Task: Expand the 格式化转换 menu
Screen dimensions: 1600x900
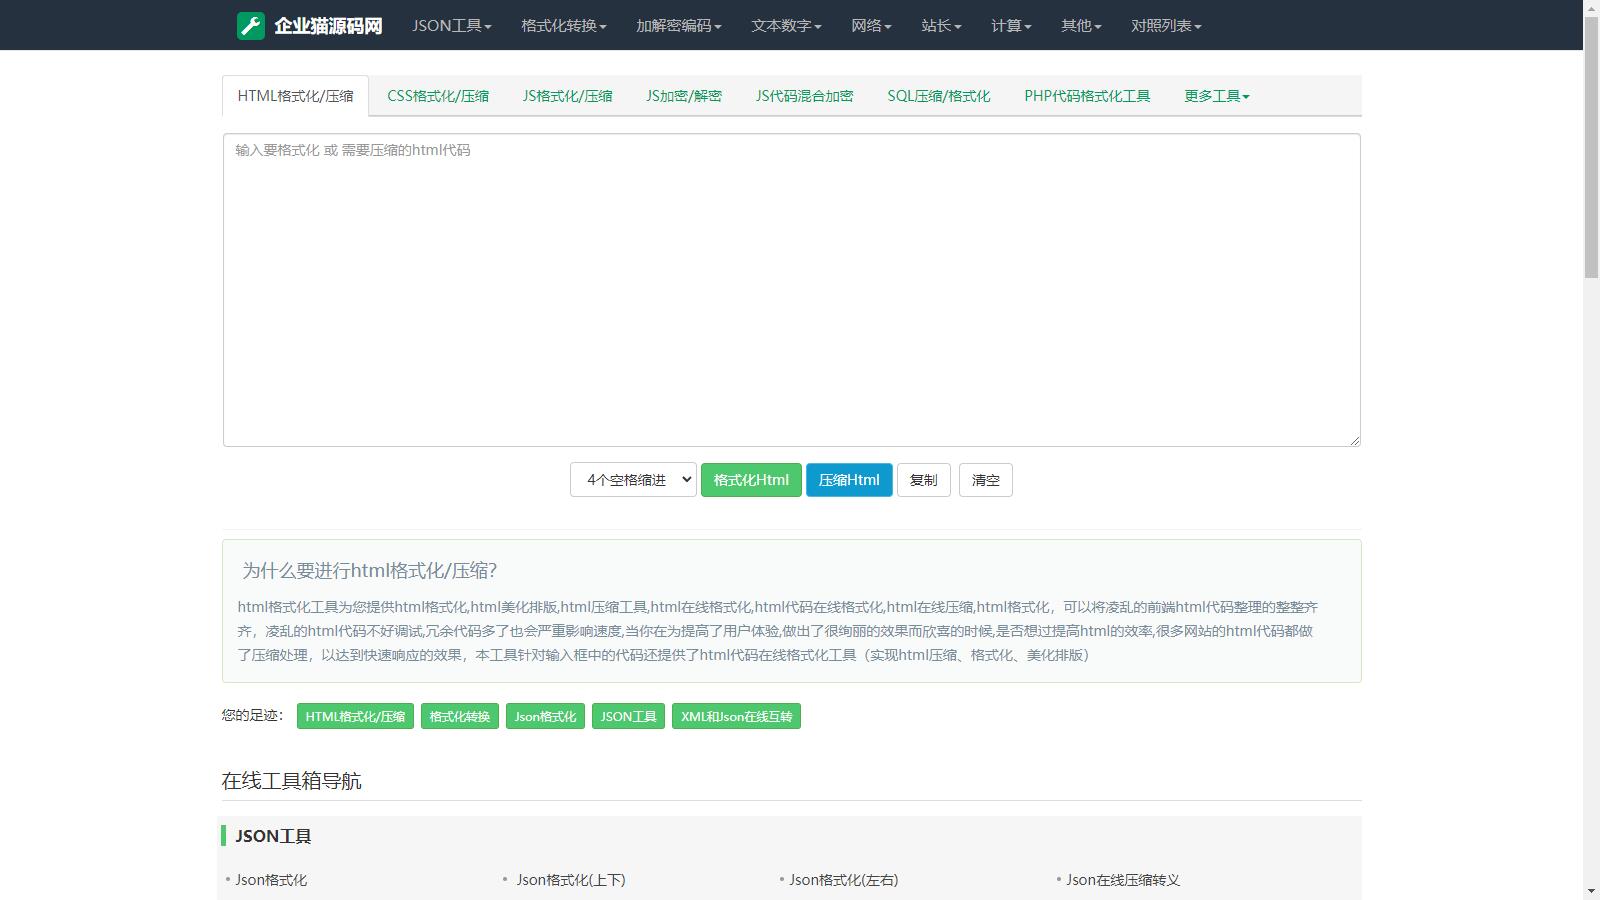Action: (x=563, y=26)
